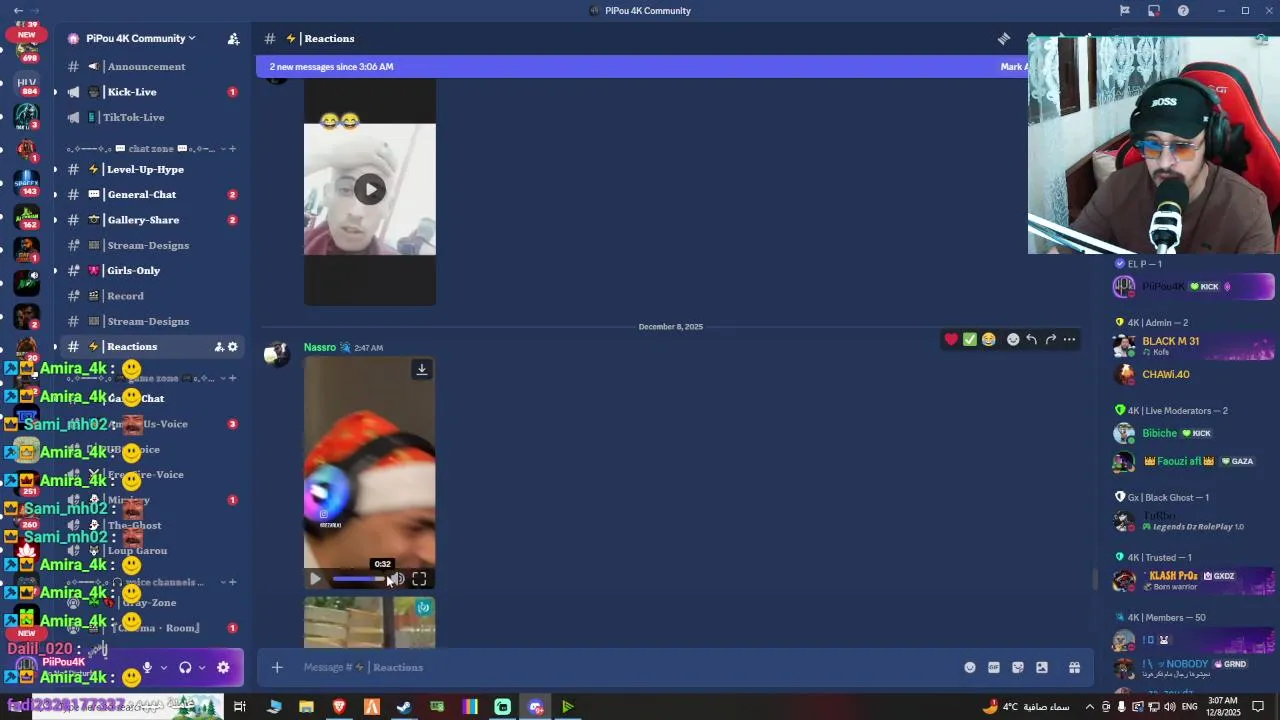Screen dimensions: 1280x720
Task: Click the flag icon in title bar
Action: (1124, 10)
